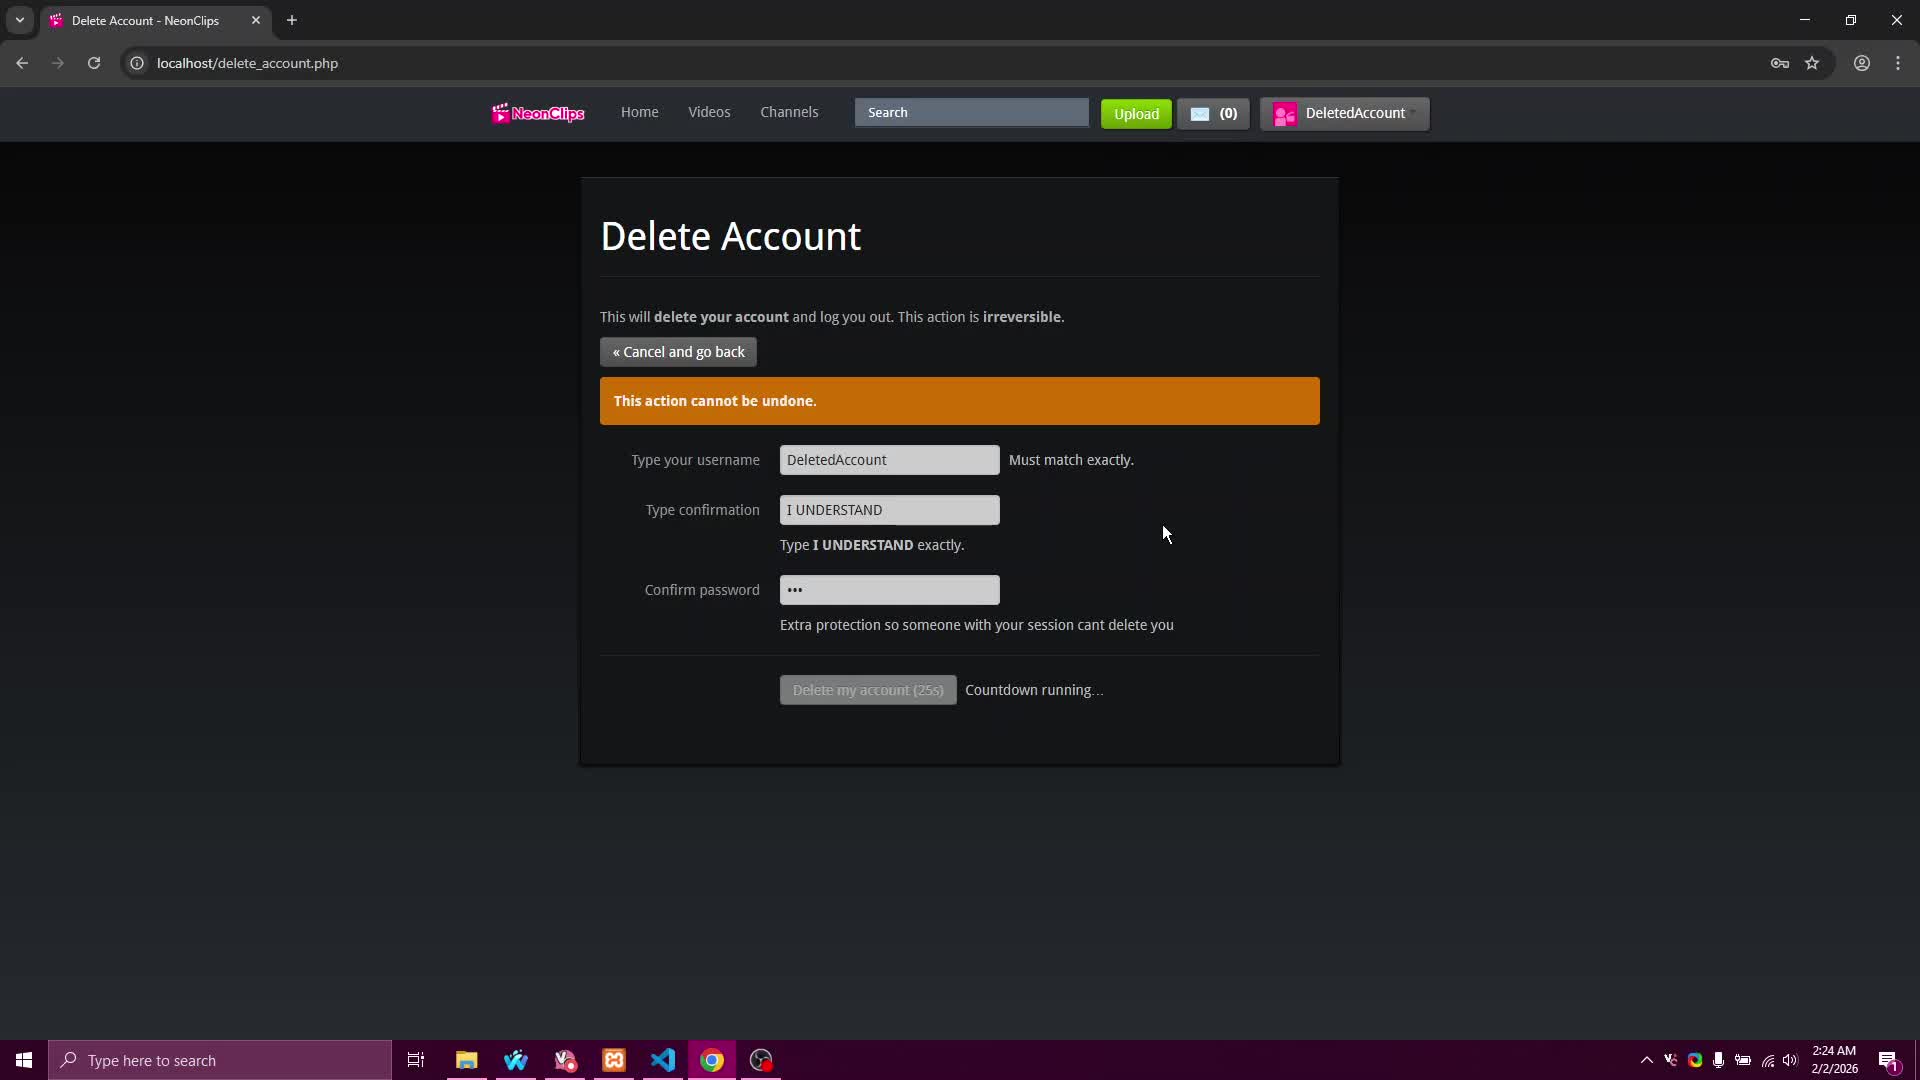This screenshot has height=1080, width=1920.
Task: Launch OBS Studio from the taskbar
Action: (x=761, y=1060)
